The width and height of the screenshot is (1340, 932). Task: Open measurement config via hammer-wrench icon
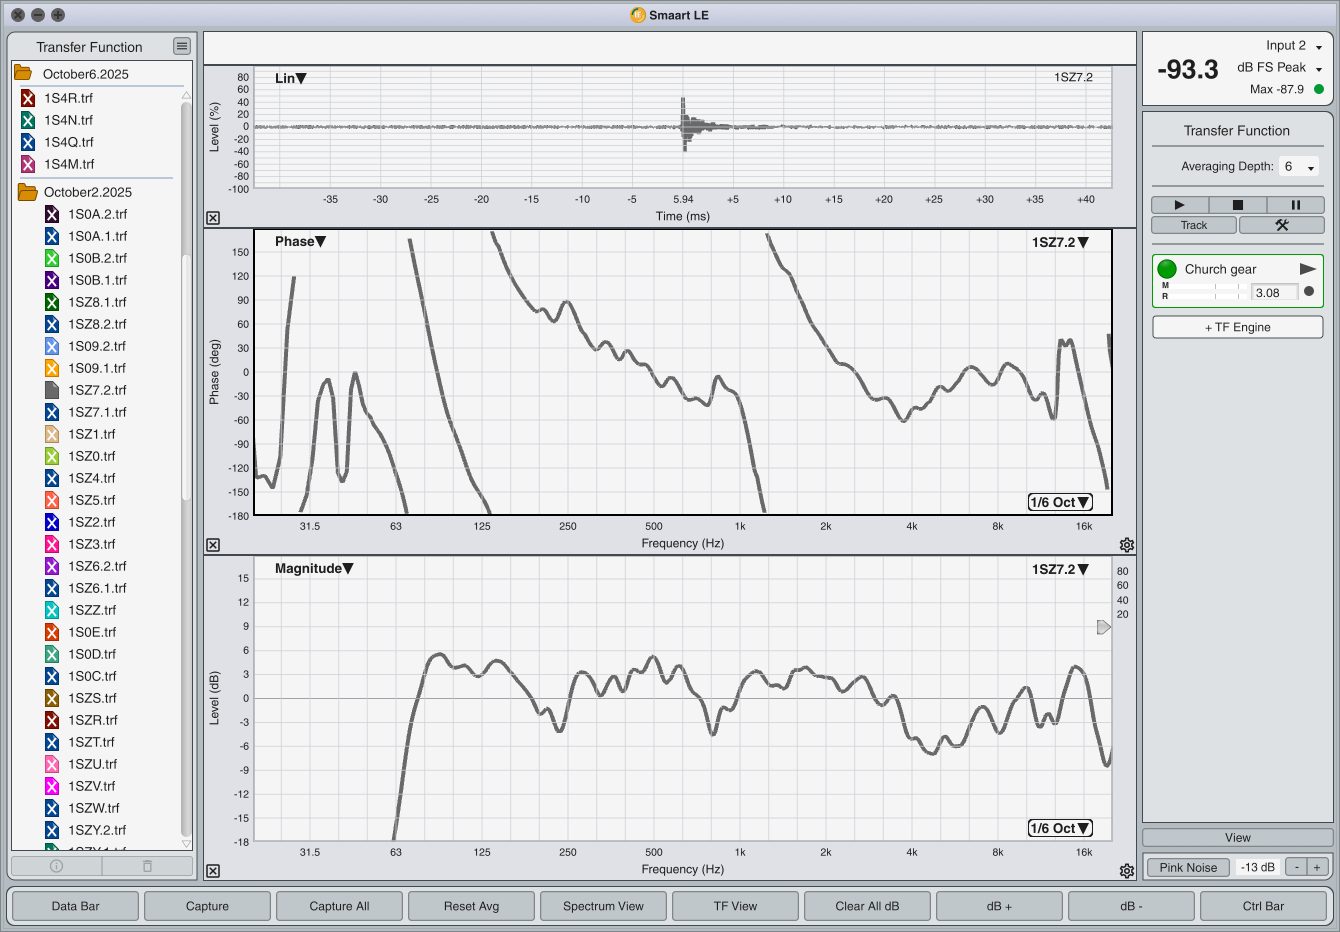1281,225
